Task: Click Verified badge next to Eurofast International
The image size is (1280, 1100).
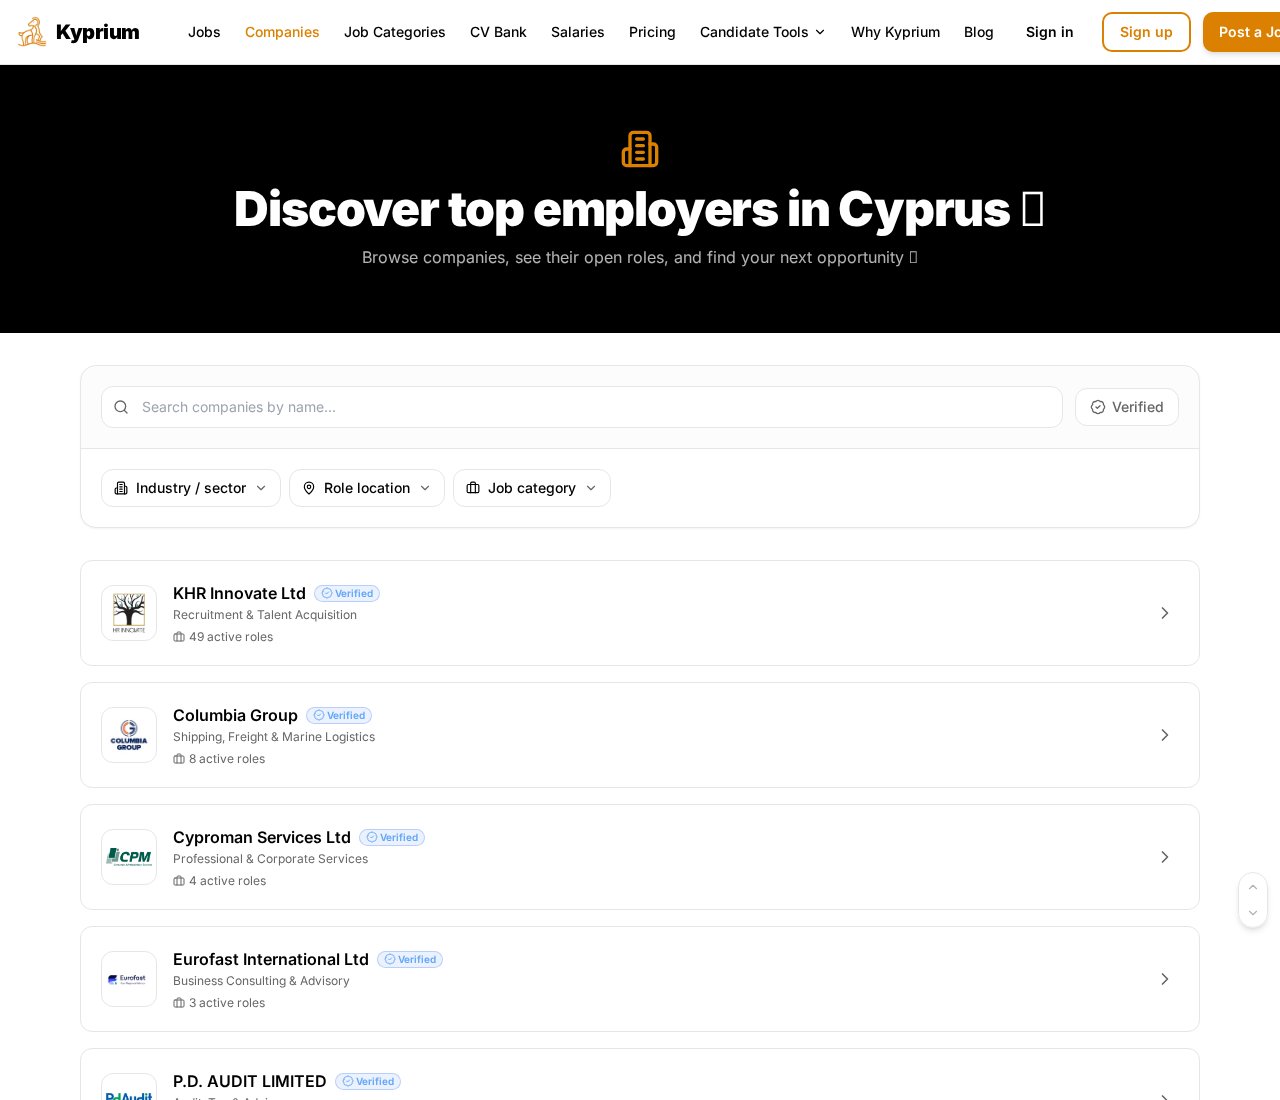Action: point(410,959)
